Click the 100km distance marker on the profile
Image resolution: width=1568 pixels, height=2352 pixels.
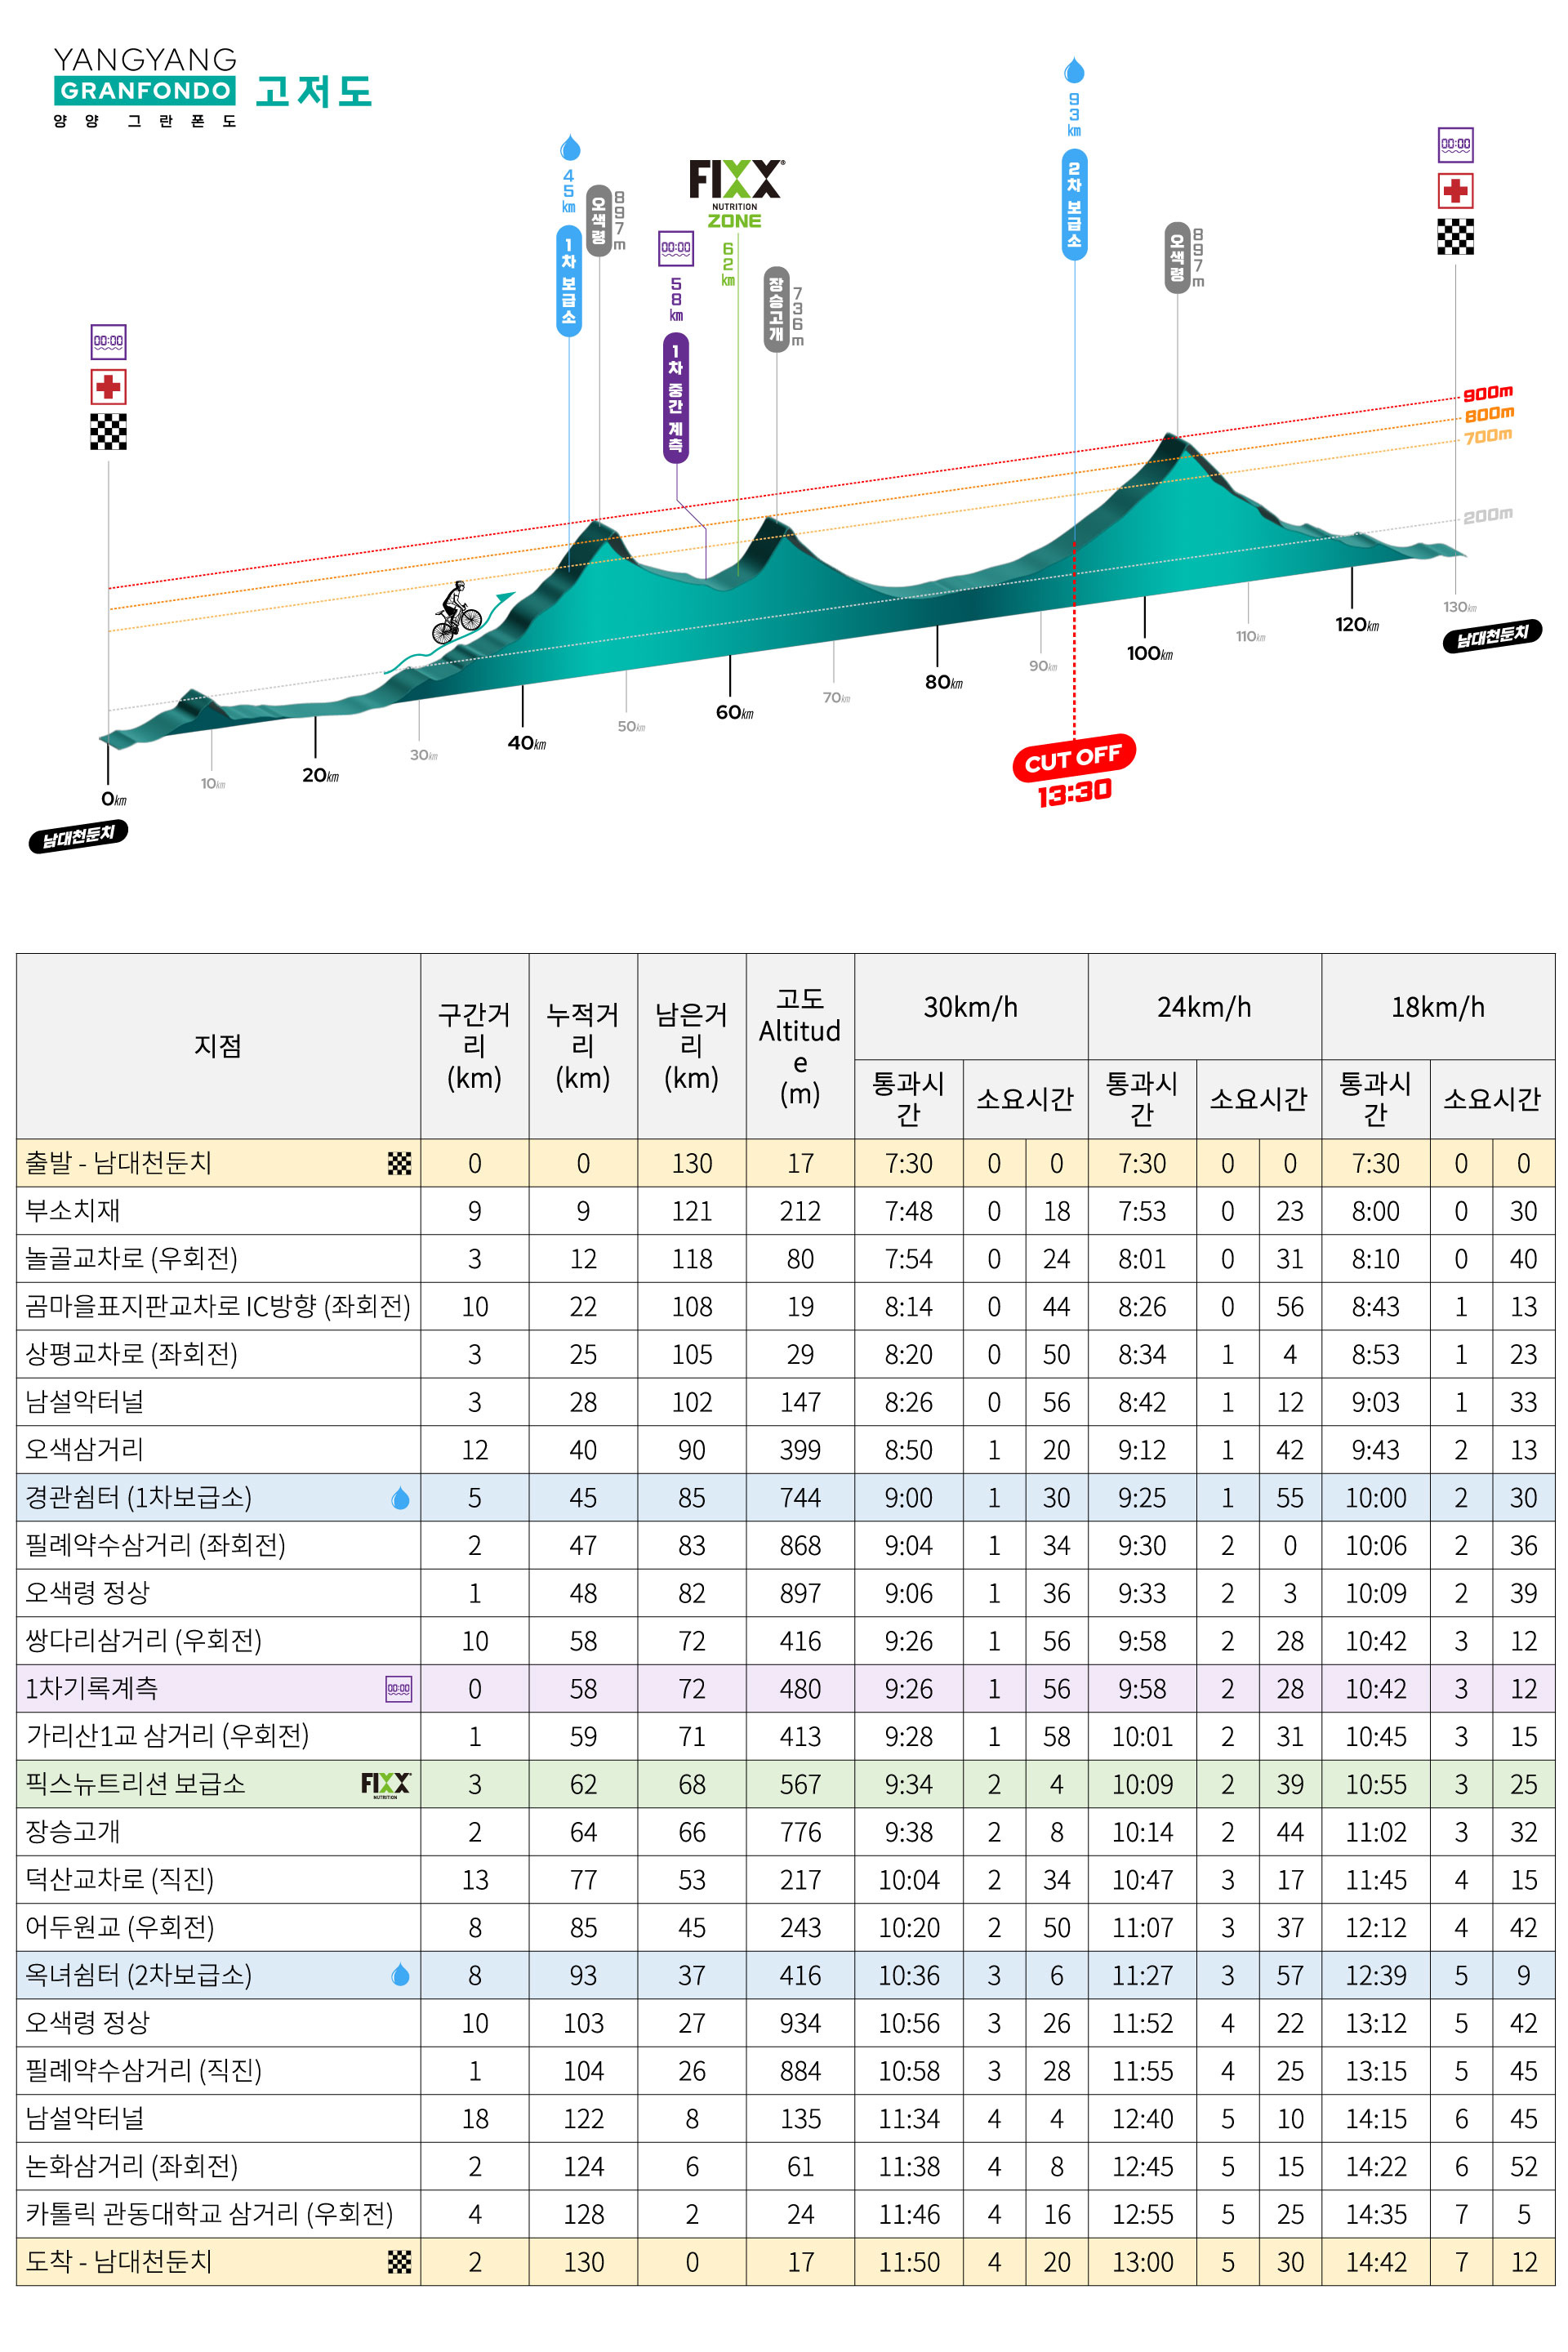pos(1150,653)
